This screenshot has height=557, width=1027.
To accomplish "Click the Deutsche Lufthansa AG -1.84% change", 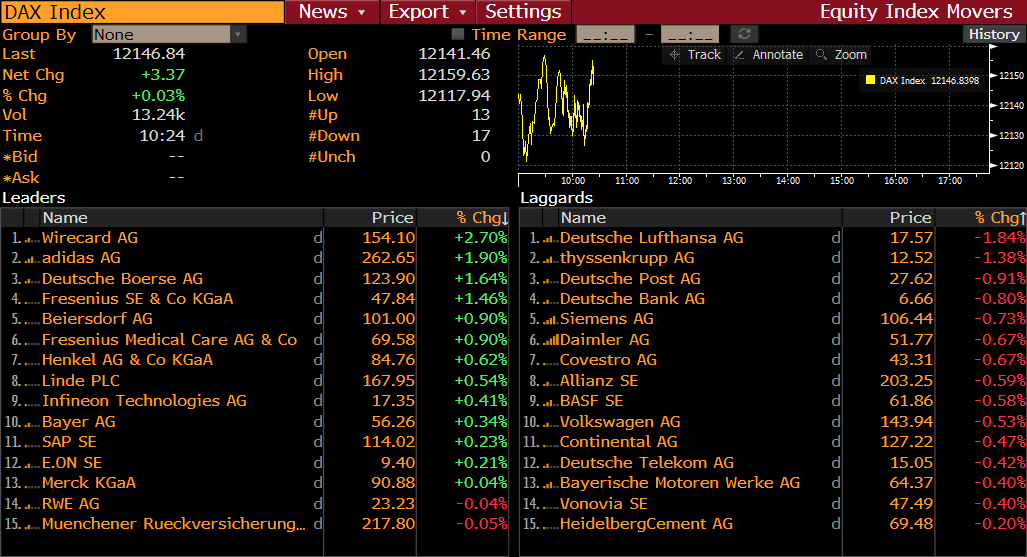I will [x=1000, y=238].
